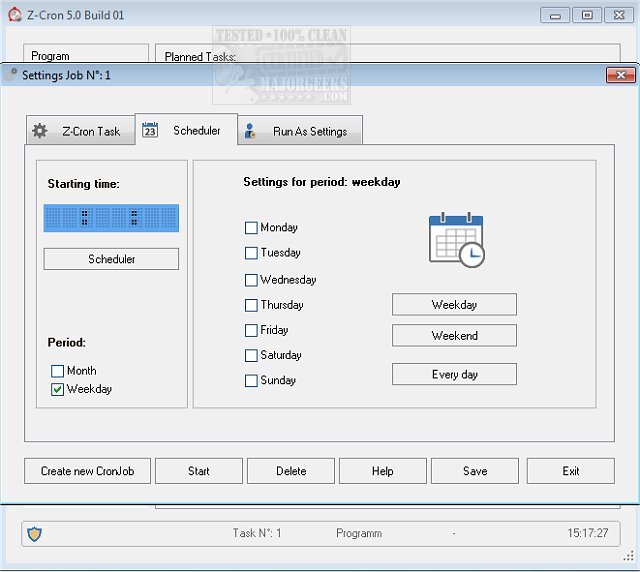
Task: Click the Weekend preset button
Action: point(454,336)
